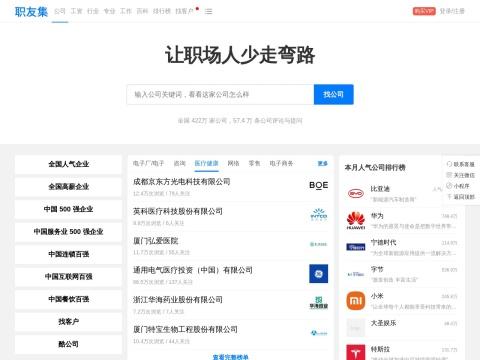
Task: Open the 全国人气企业 sidebar entry
Action: pyautogui.click(x=68, y=164)
